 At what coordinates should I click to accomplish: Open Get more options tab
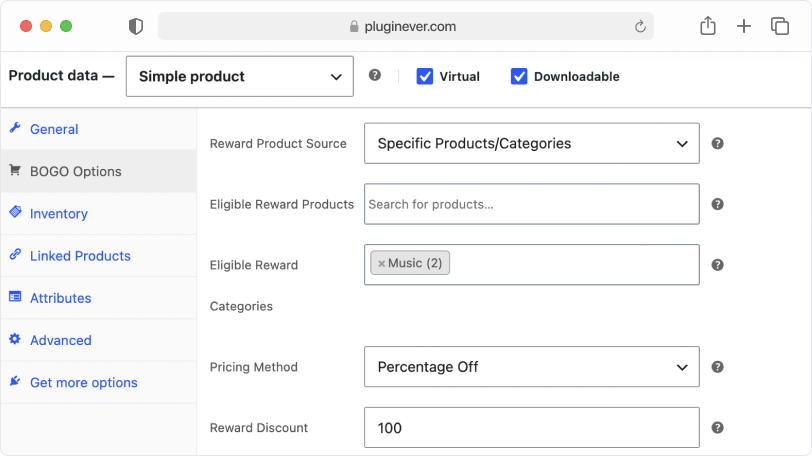pyautogui.click(x=98, y=383)
